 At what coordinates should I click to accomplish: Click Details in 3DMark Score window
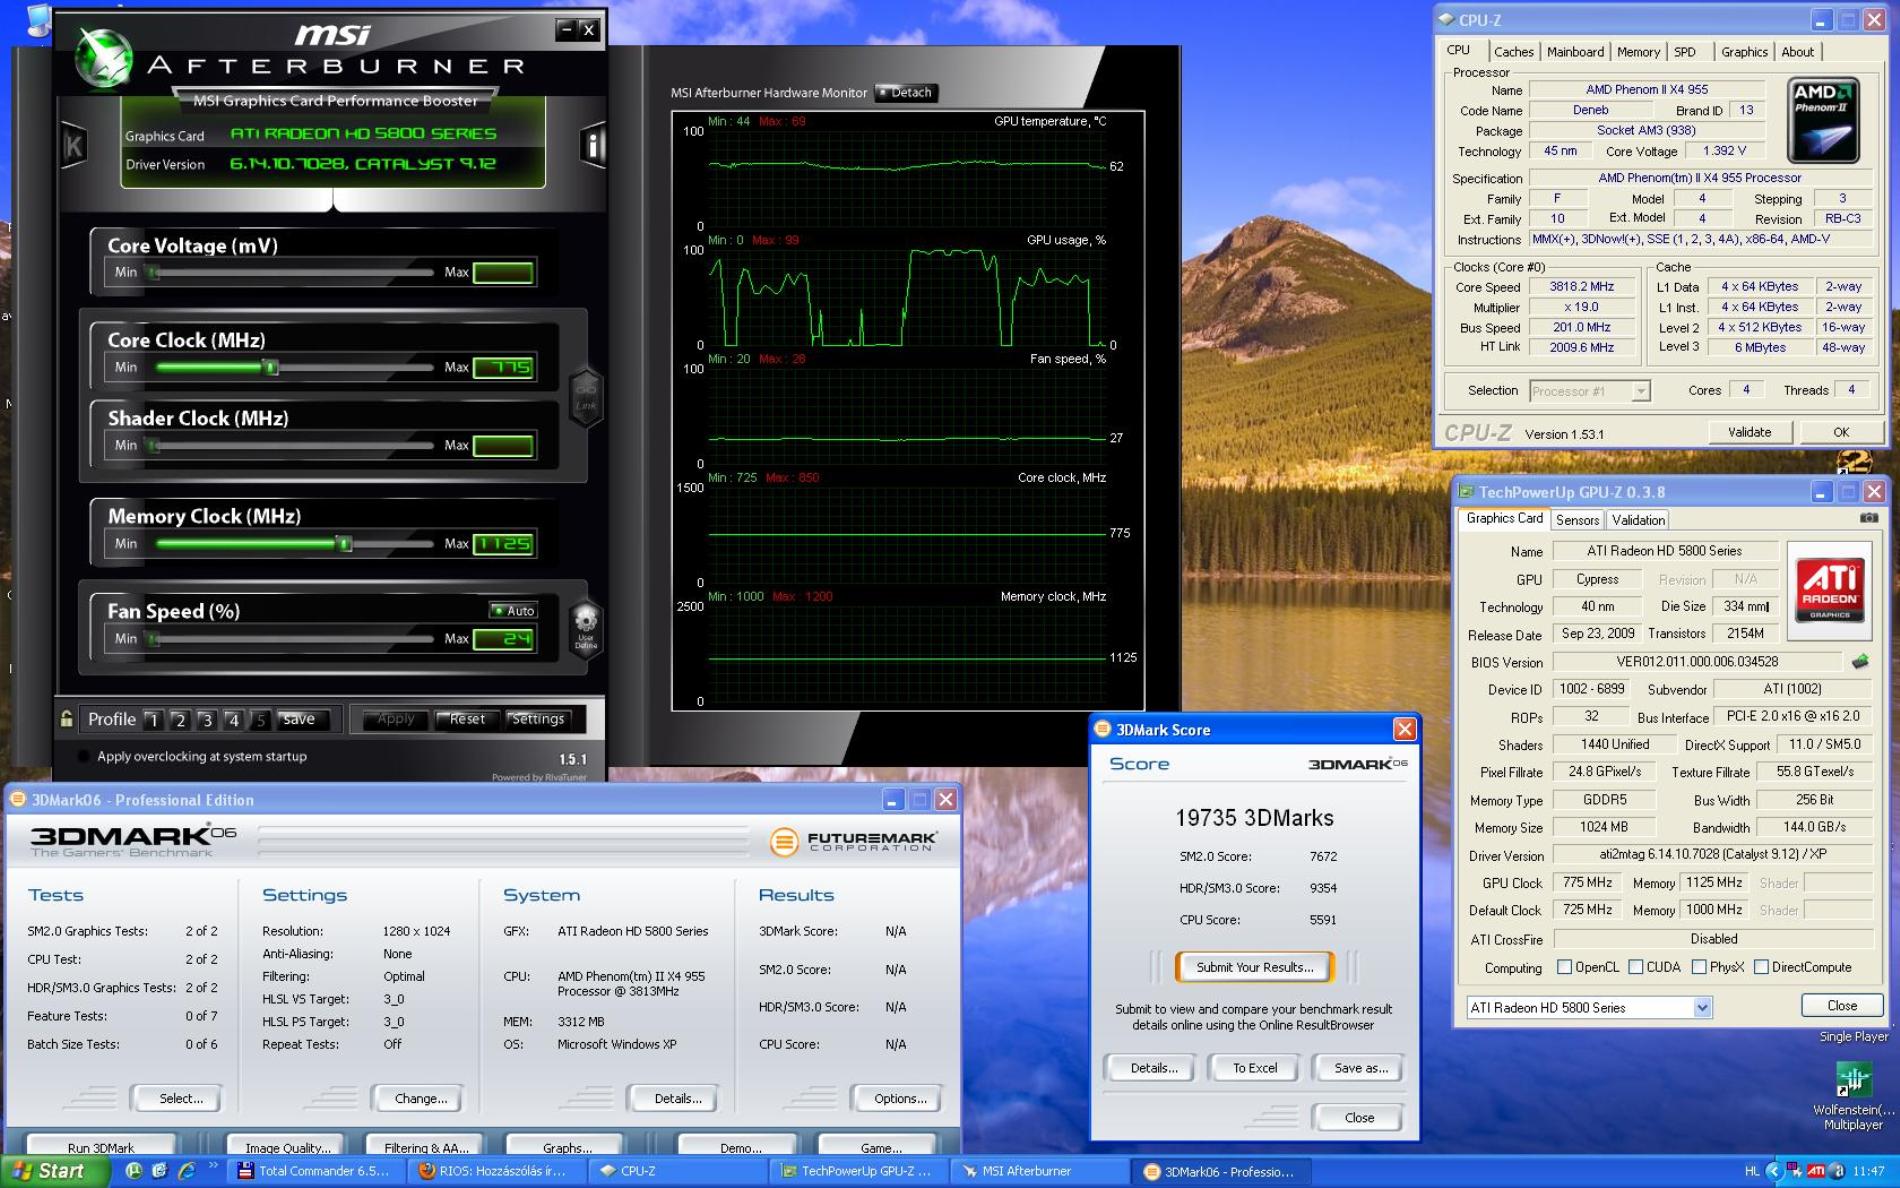[x=1153, y=1068]
